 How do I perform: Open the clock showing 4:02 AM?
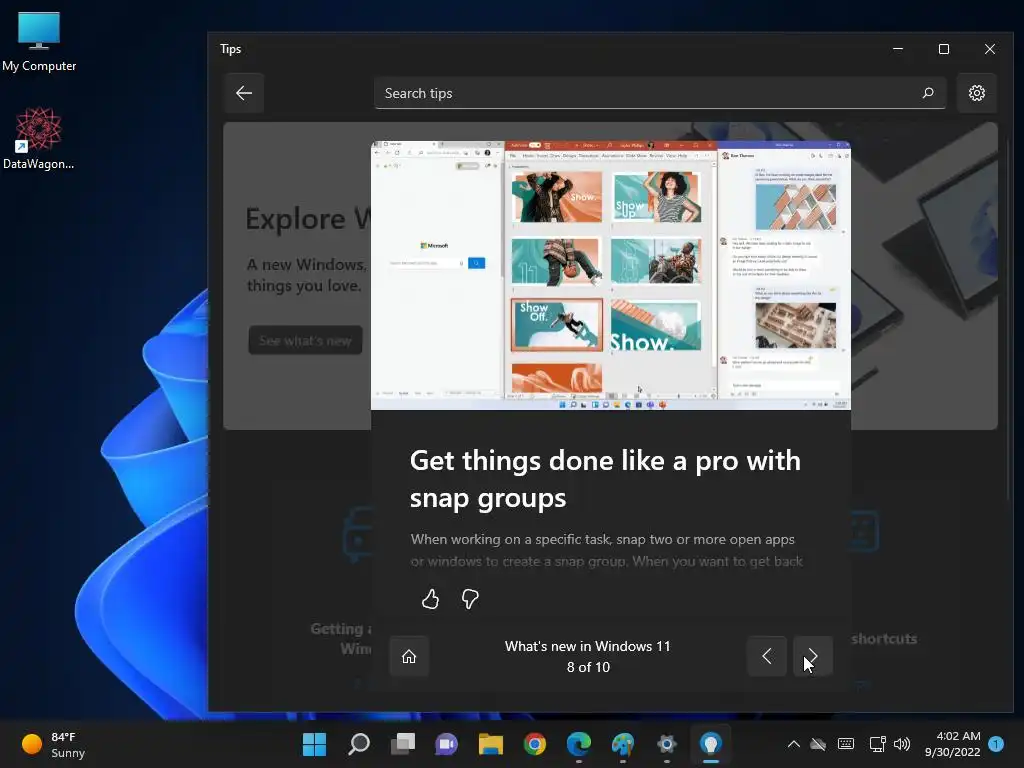click(953, 744)
